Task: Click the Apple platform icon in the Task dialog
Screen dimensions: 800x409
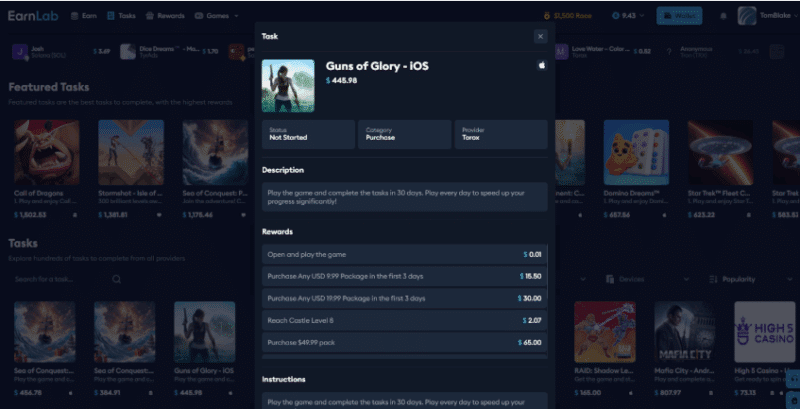Action: pos(542,65)
